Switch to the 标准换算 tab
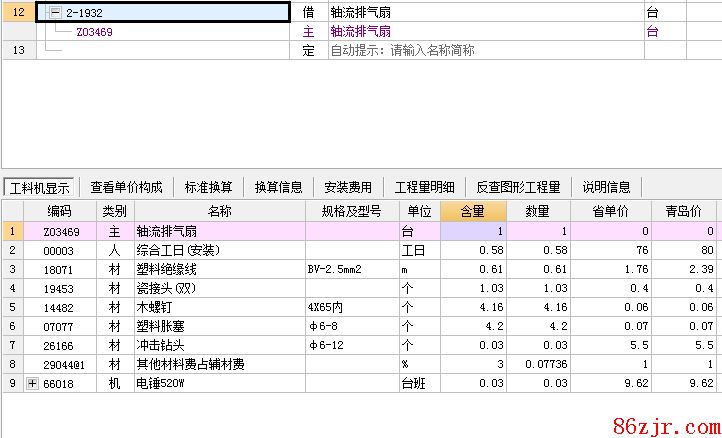The image size is (722, 438). click(208, 187)
